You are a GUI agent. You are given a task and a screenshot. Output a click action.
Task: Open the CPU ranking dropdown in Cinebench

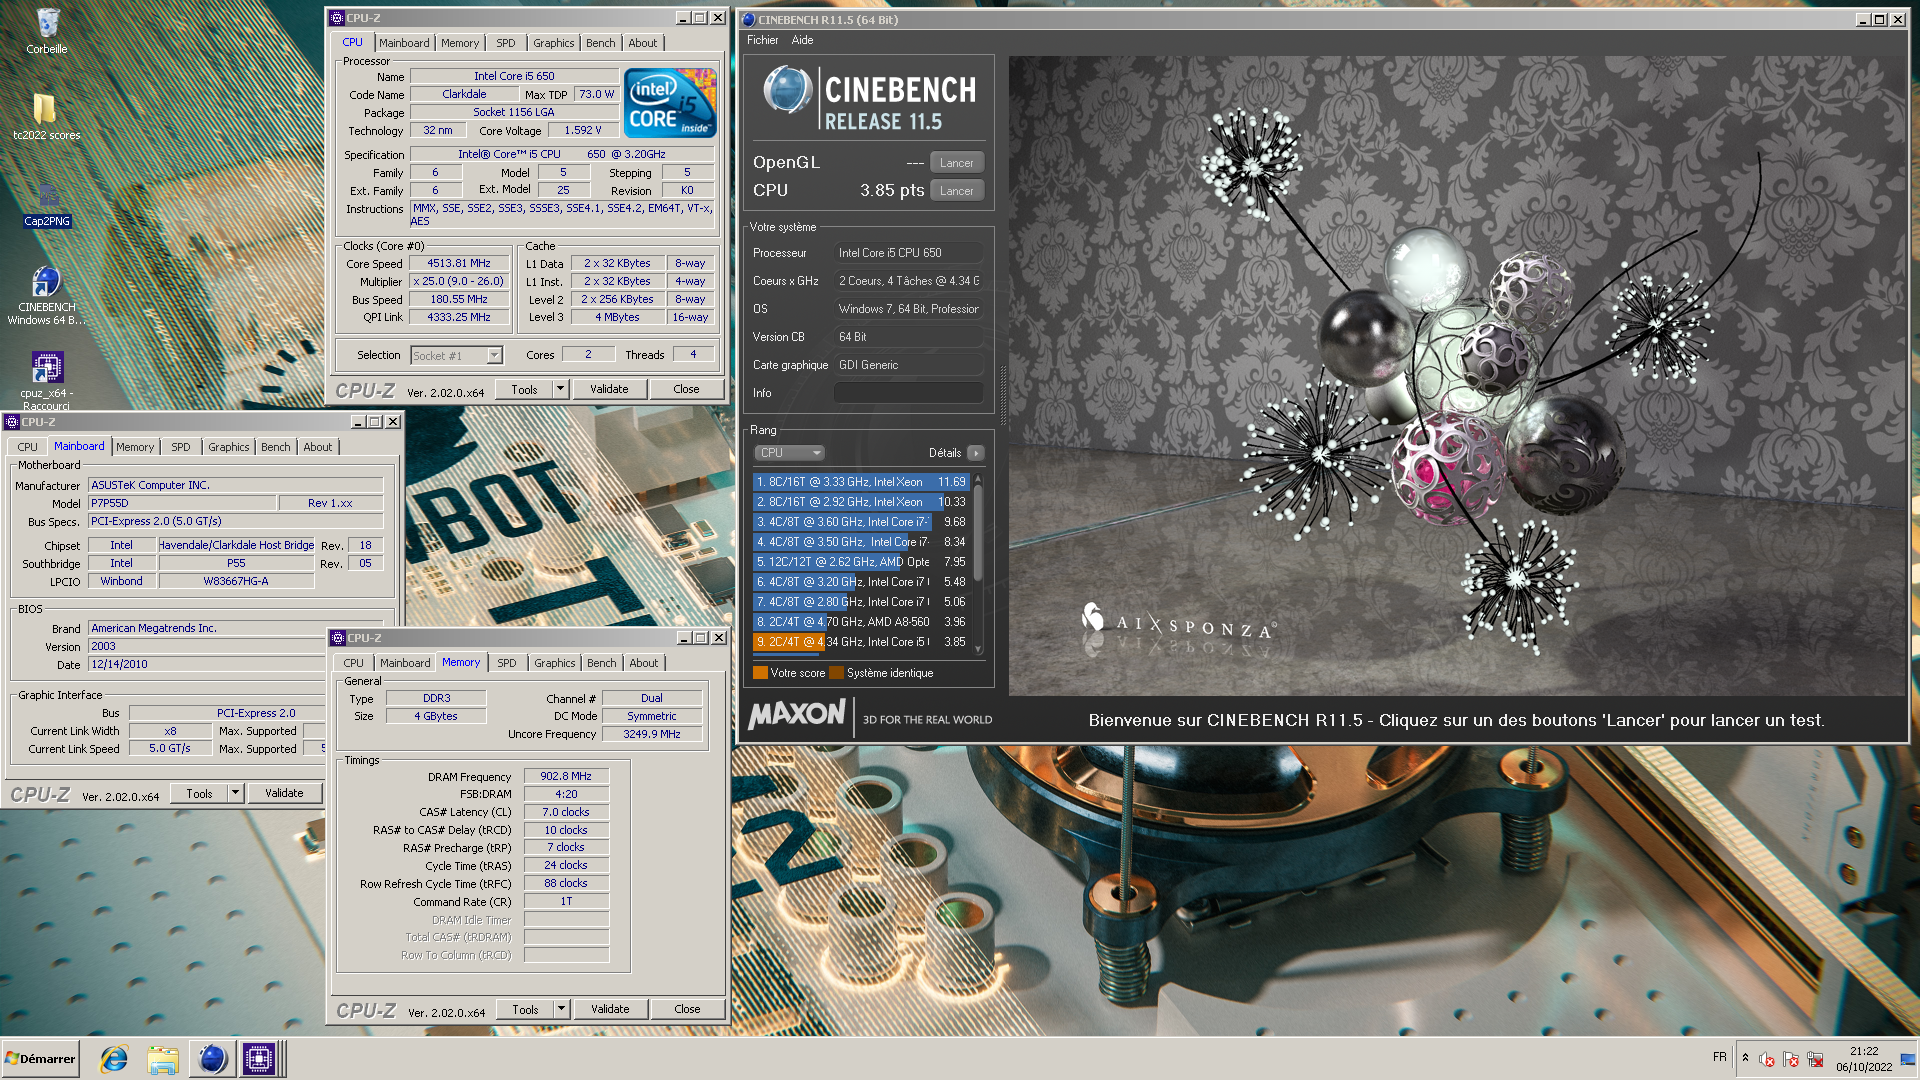point(790,453)
